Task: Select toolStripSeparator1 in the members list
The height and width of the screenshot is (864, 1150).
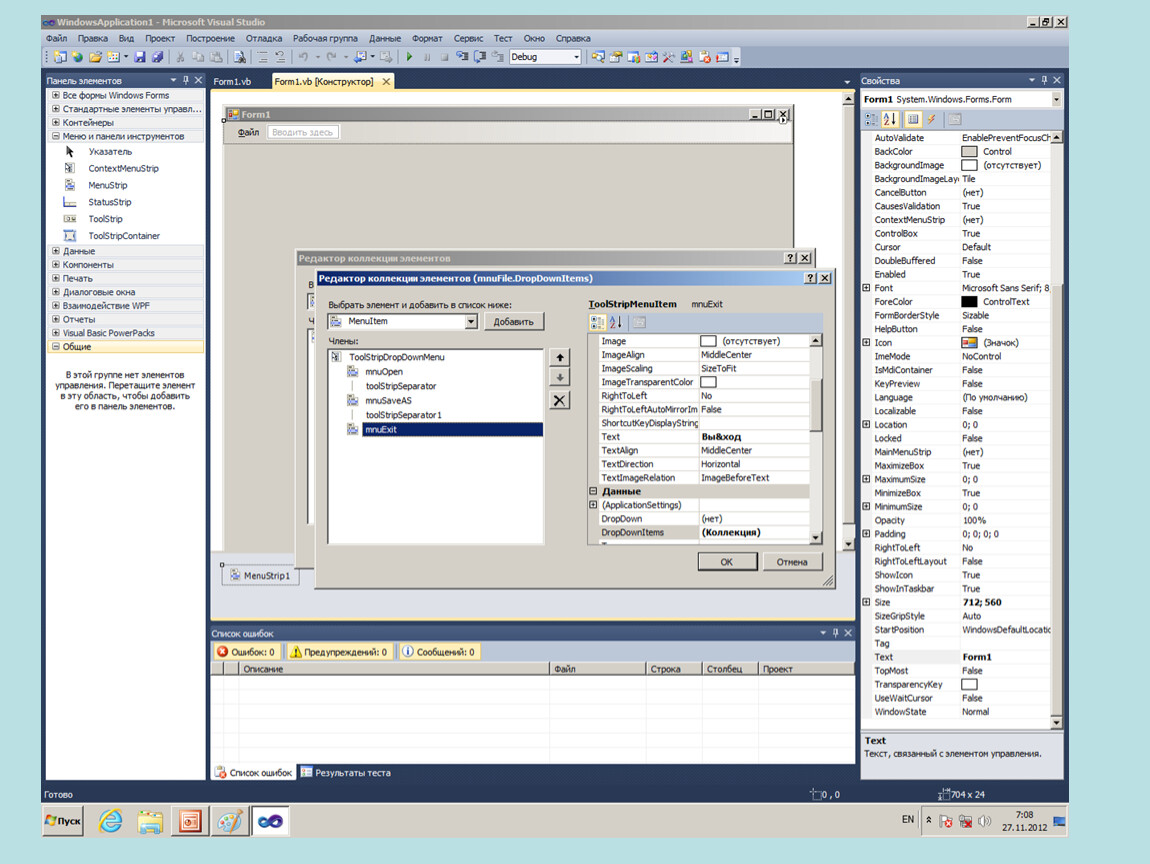Action: click(403, 415)
